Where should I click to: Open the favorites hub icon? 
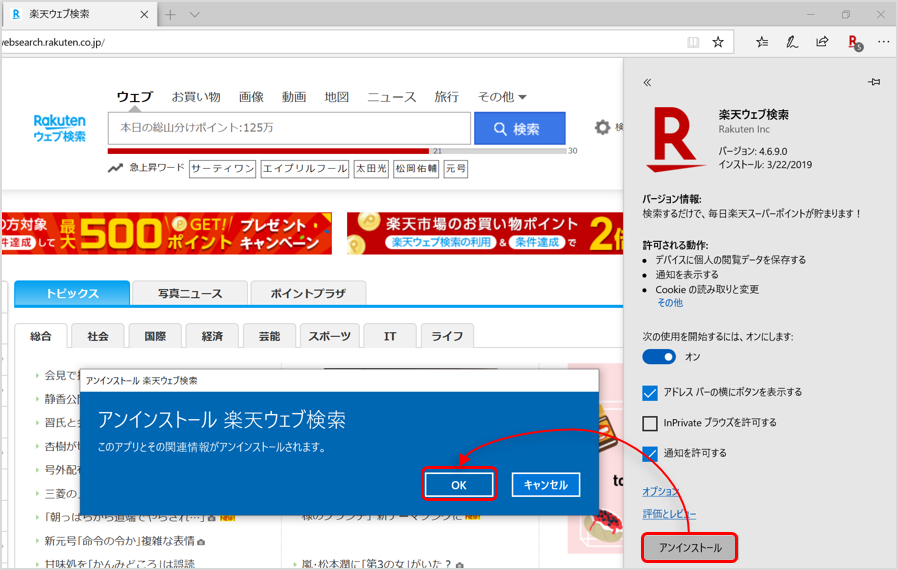762,42
